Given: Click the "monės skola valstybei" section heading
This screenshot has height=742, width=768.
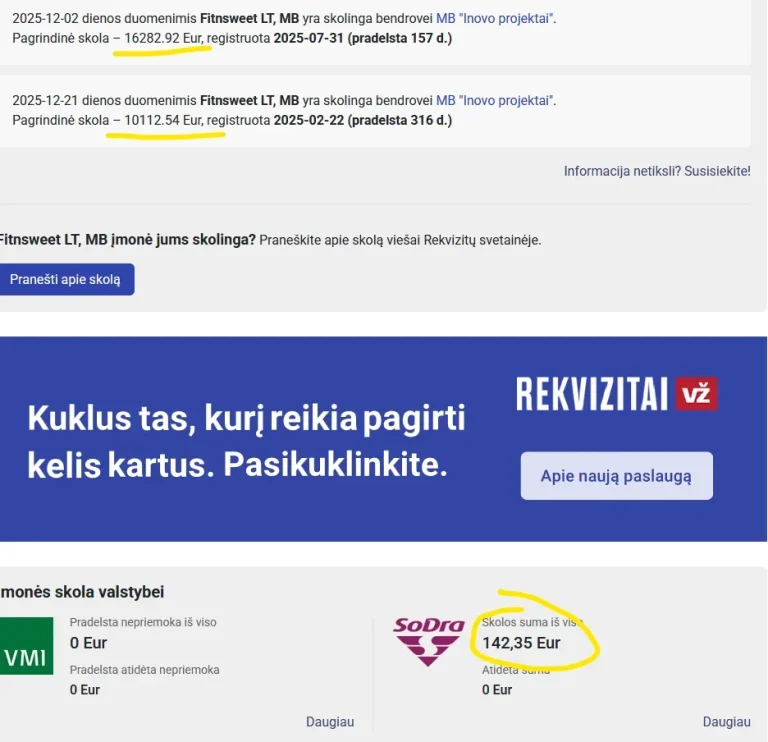Looking at the screenshot, I should point(82,592).
